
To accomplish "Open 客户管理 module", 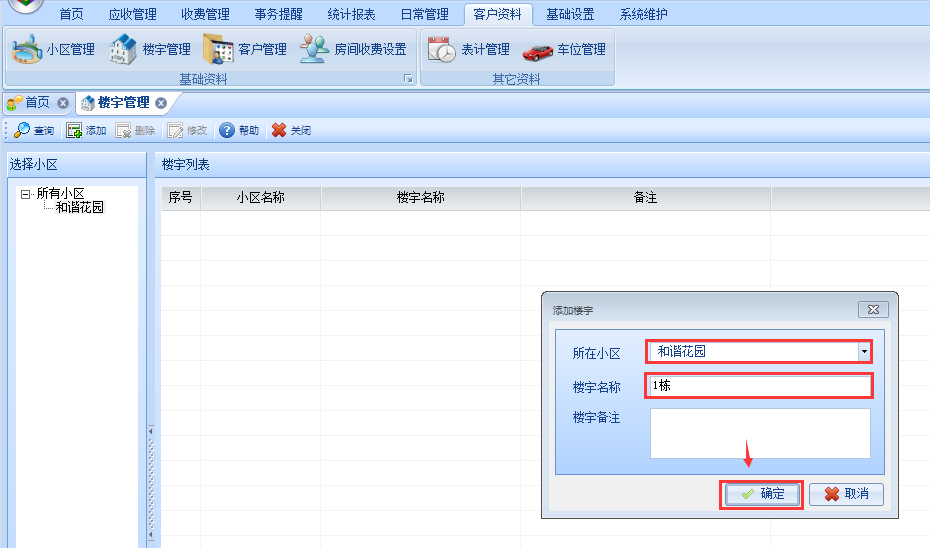I will tap(244, 49).
